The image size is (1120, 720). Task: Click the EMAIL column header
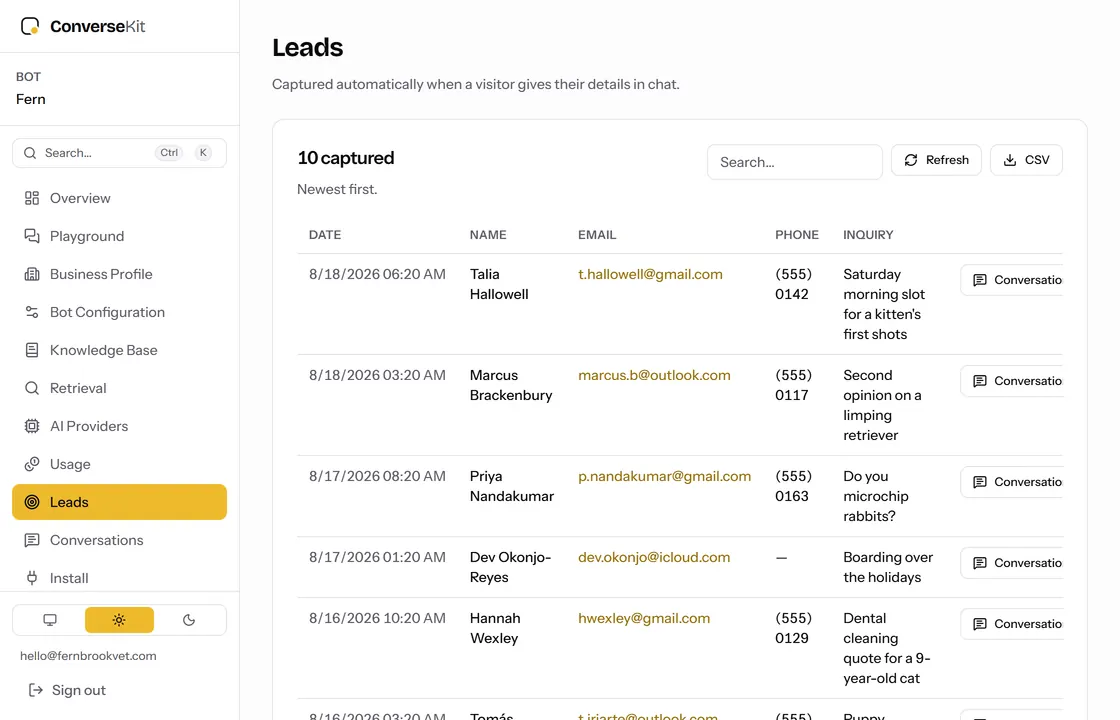(596, 235)
